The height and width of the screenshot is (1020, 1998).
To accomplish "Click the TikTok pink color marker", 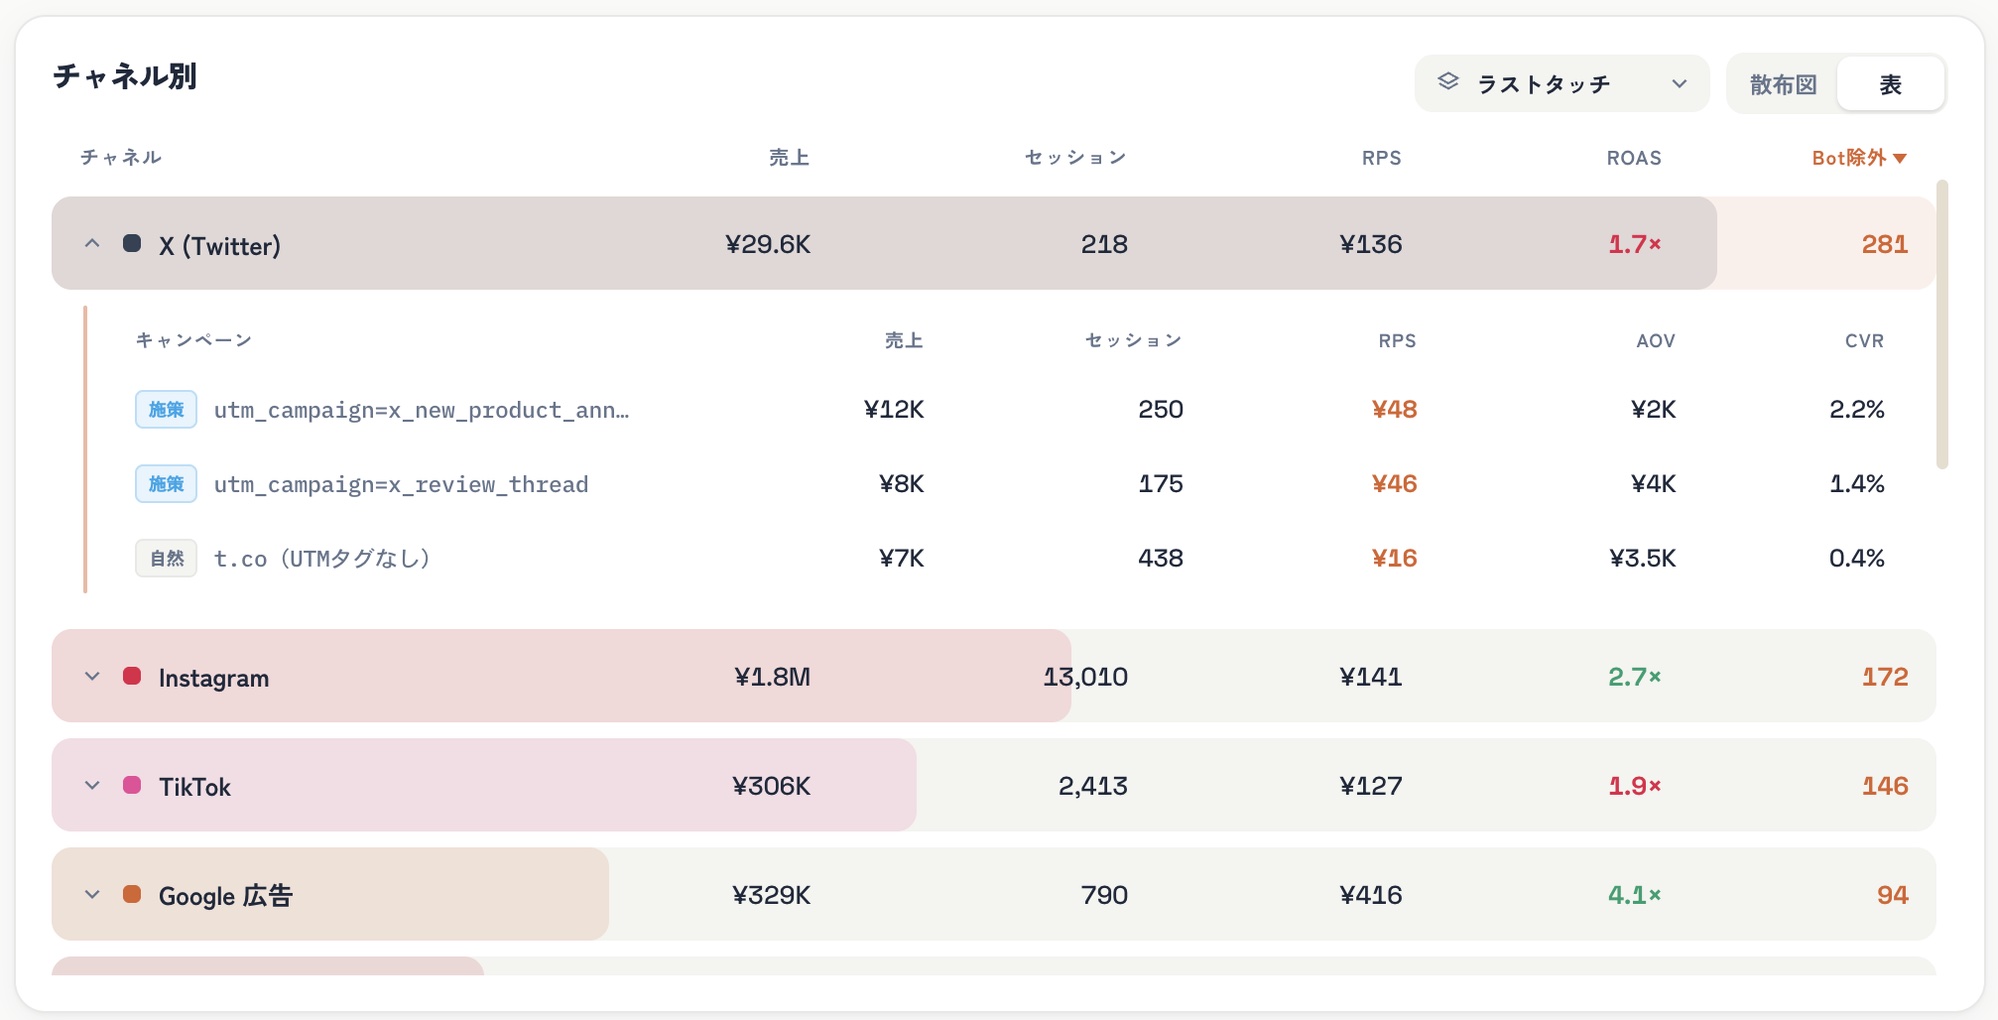I will tap(131, 785).
